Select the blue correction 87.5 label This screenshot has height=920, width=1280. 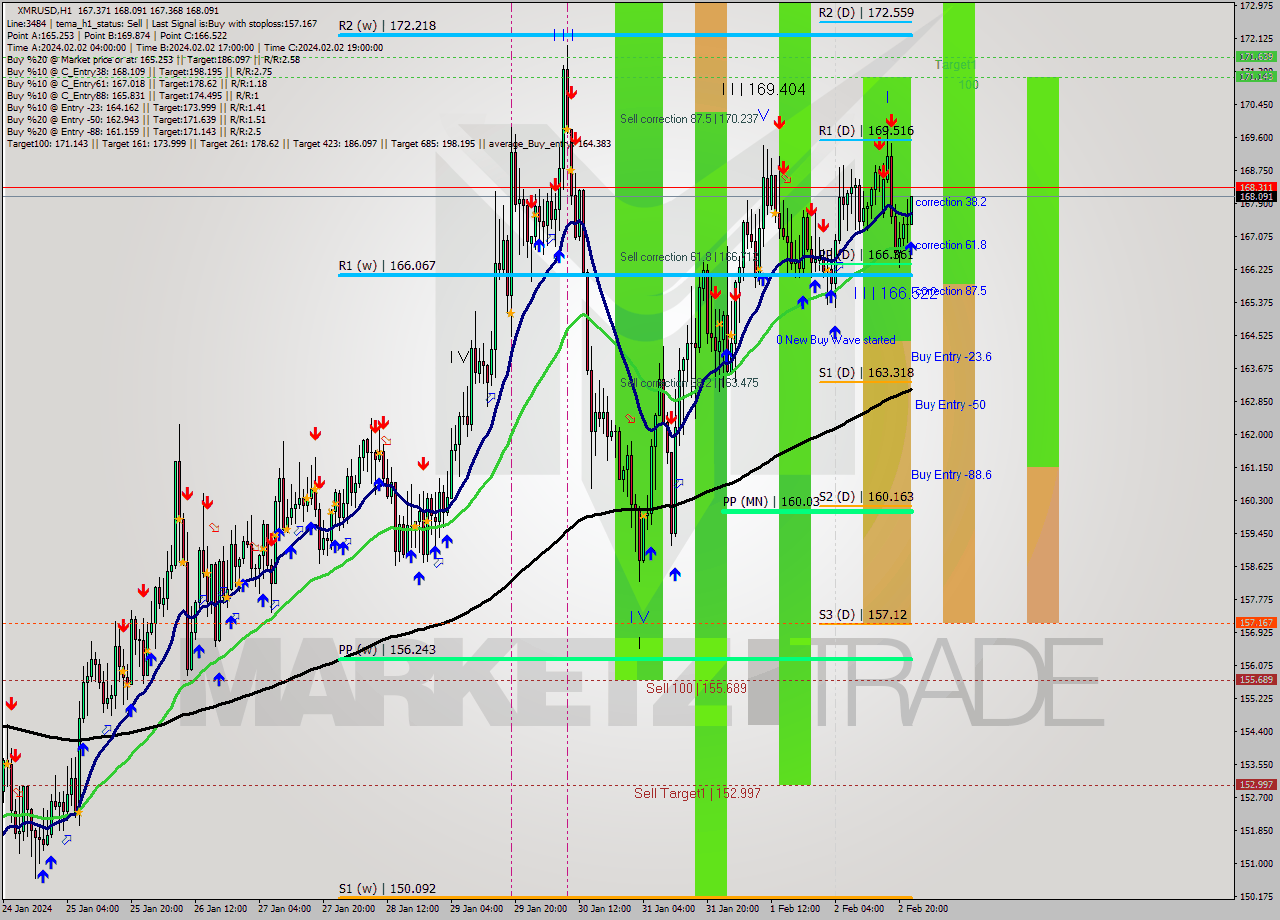(951, 291)
